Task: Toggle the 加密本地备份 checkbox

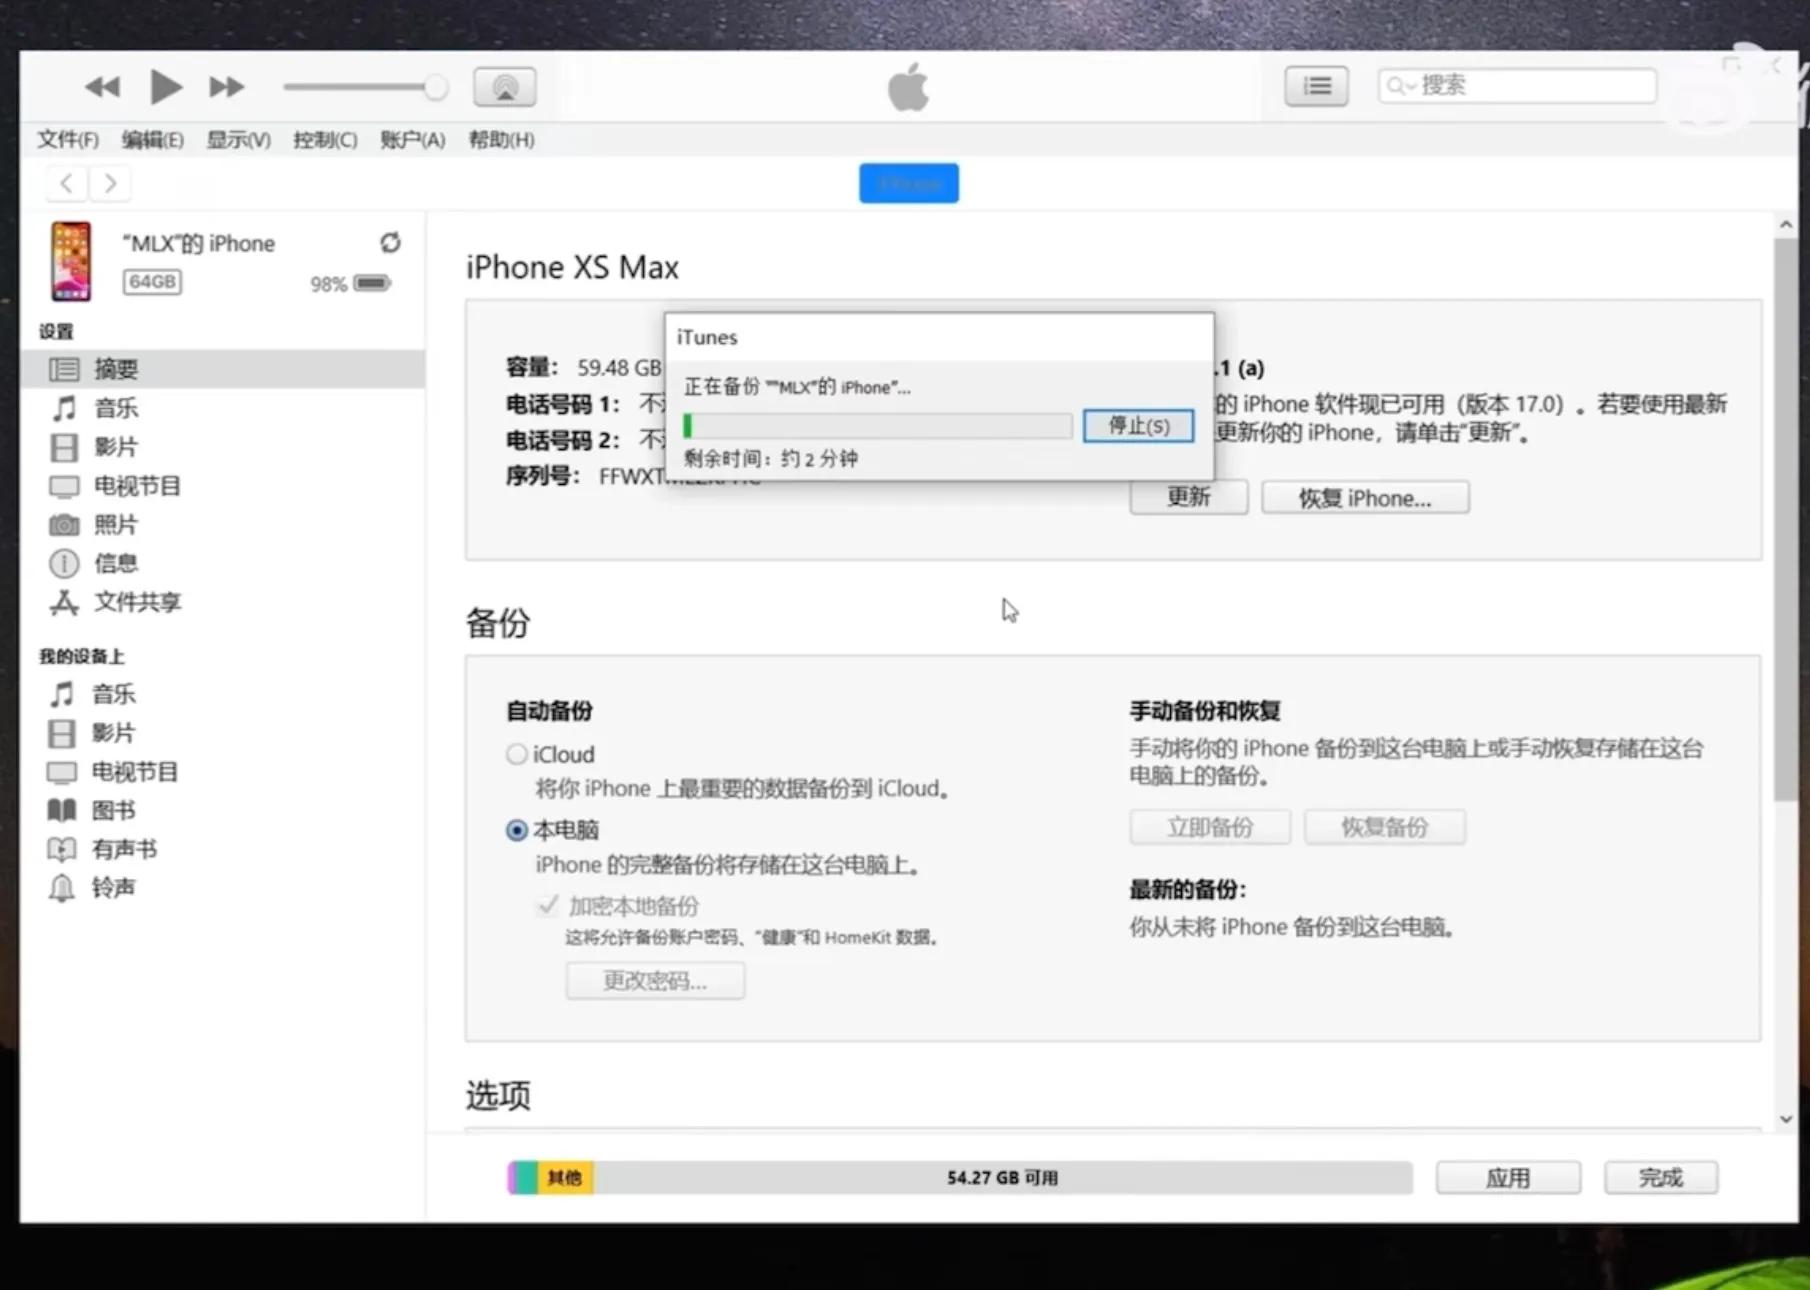Action: point(547,905)
